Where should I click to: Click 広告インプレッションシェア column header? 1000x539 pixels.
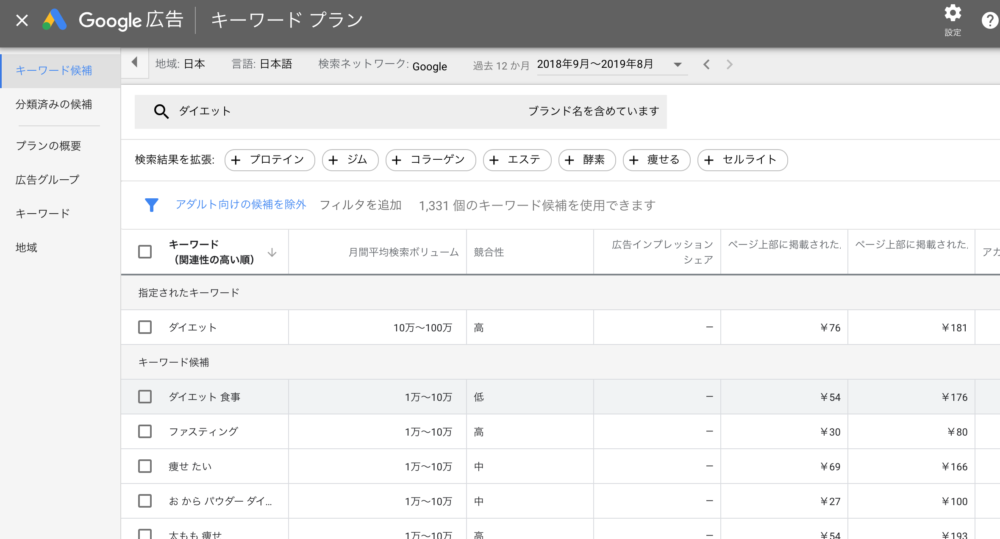click(x=662, y=252)
